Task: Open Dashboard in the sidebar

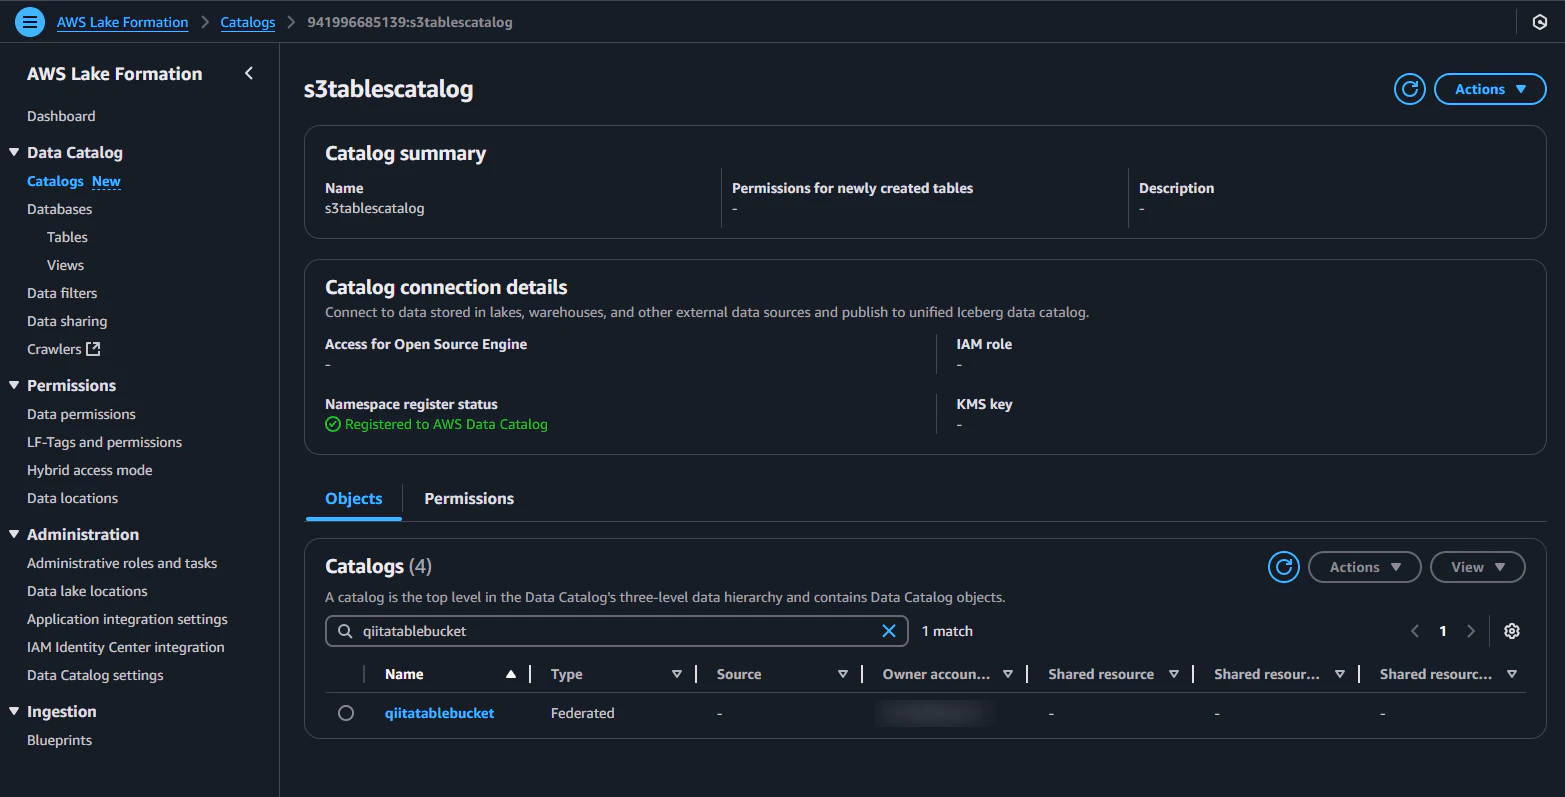Action: 61,116
